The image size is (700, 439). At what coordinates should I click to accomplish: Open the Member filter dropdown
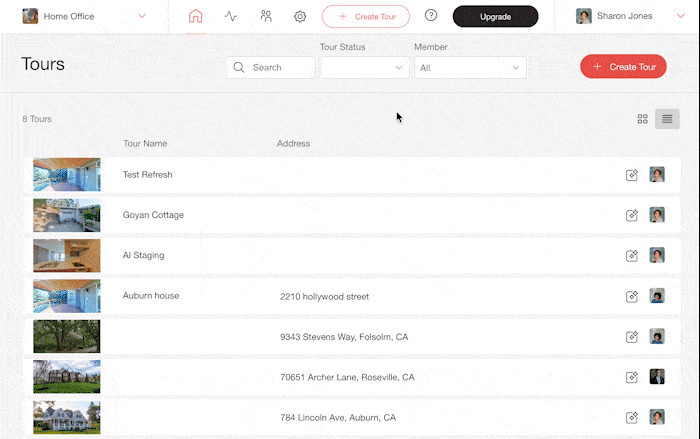pos(470,68)
